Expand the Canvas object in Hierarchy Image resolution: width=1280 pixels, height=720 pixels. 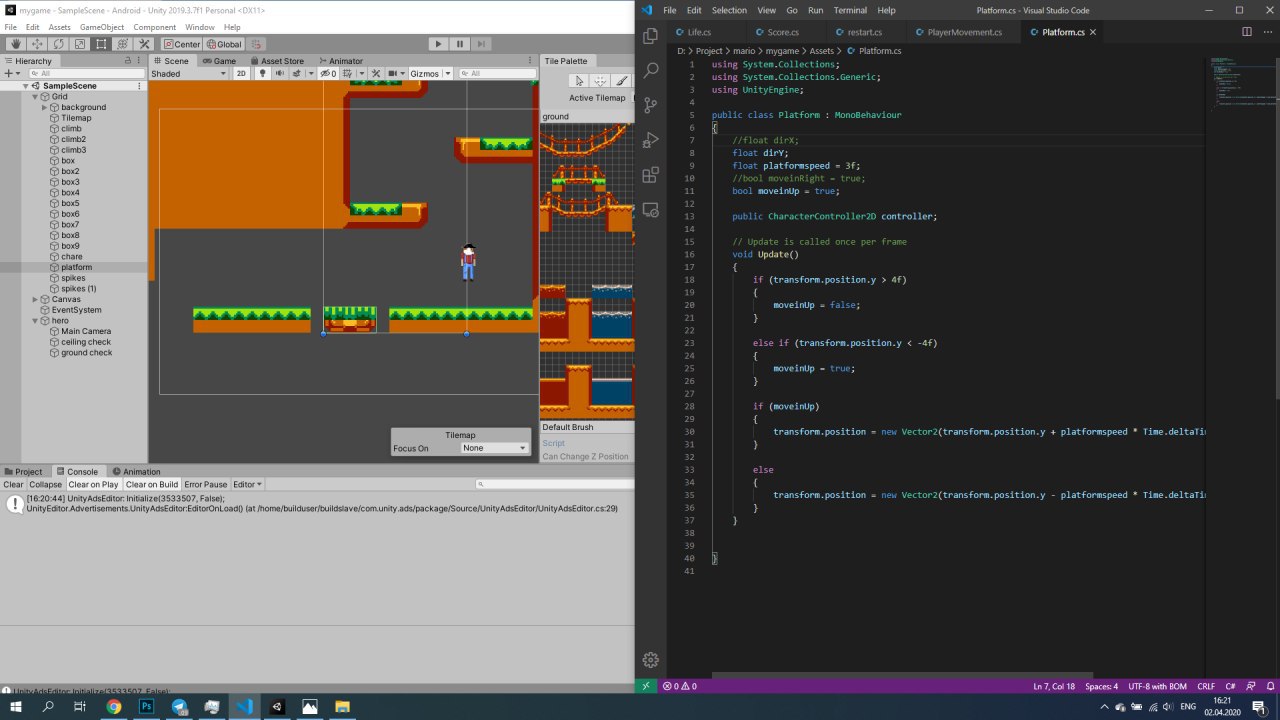click(35, 299)
